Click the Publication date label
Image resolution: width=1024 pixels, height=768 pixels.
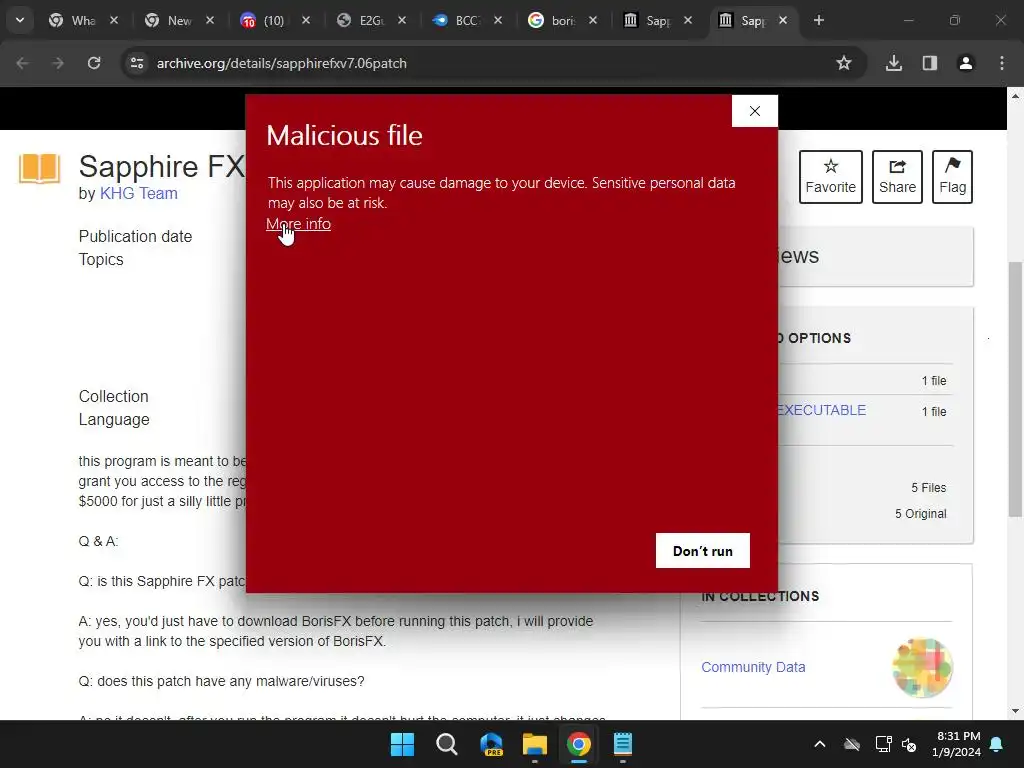pos(135,236)
